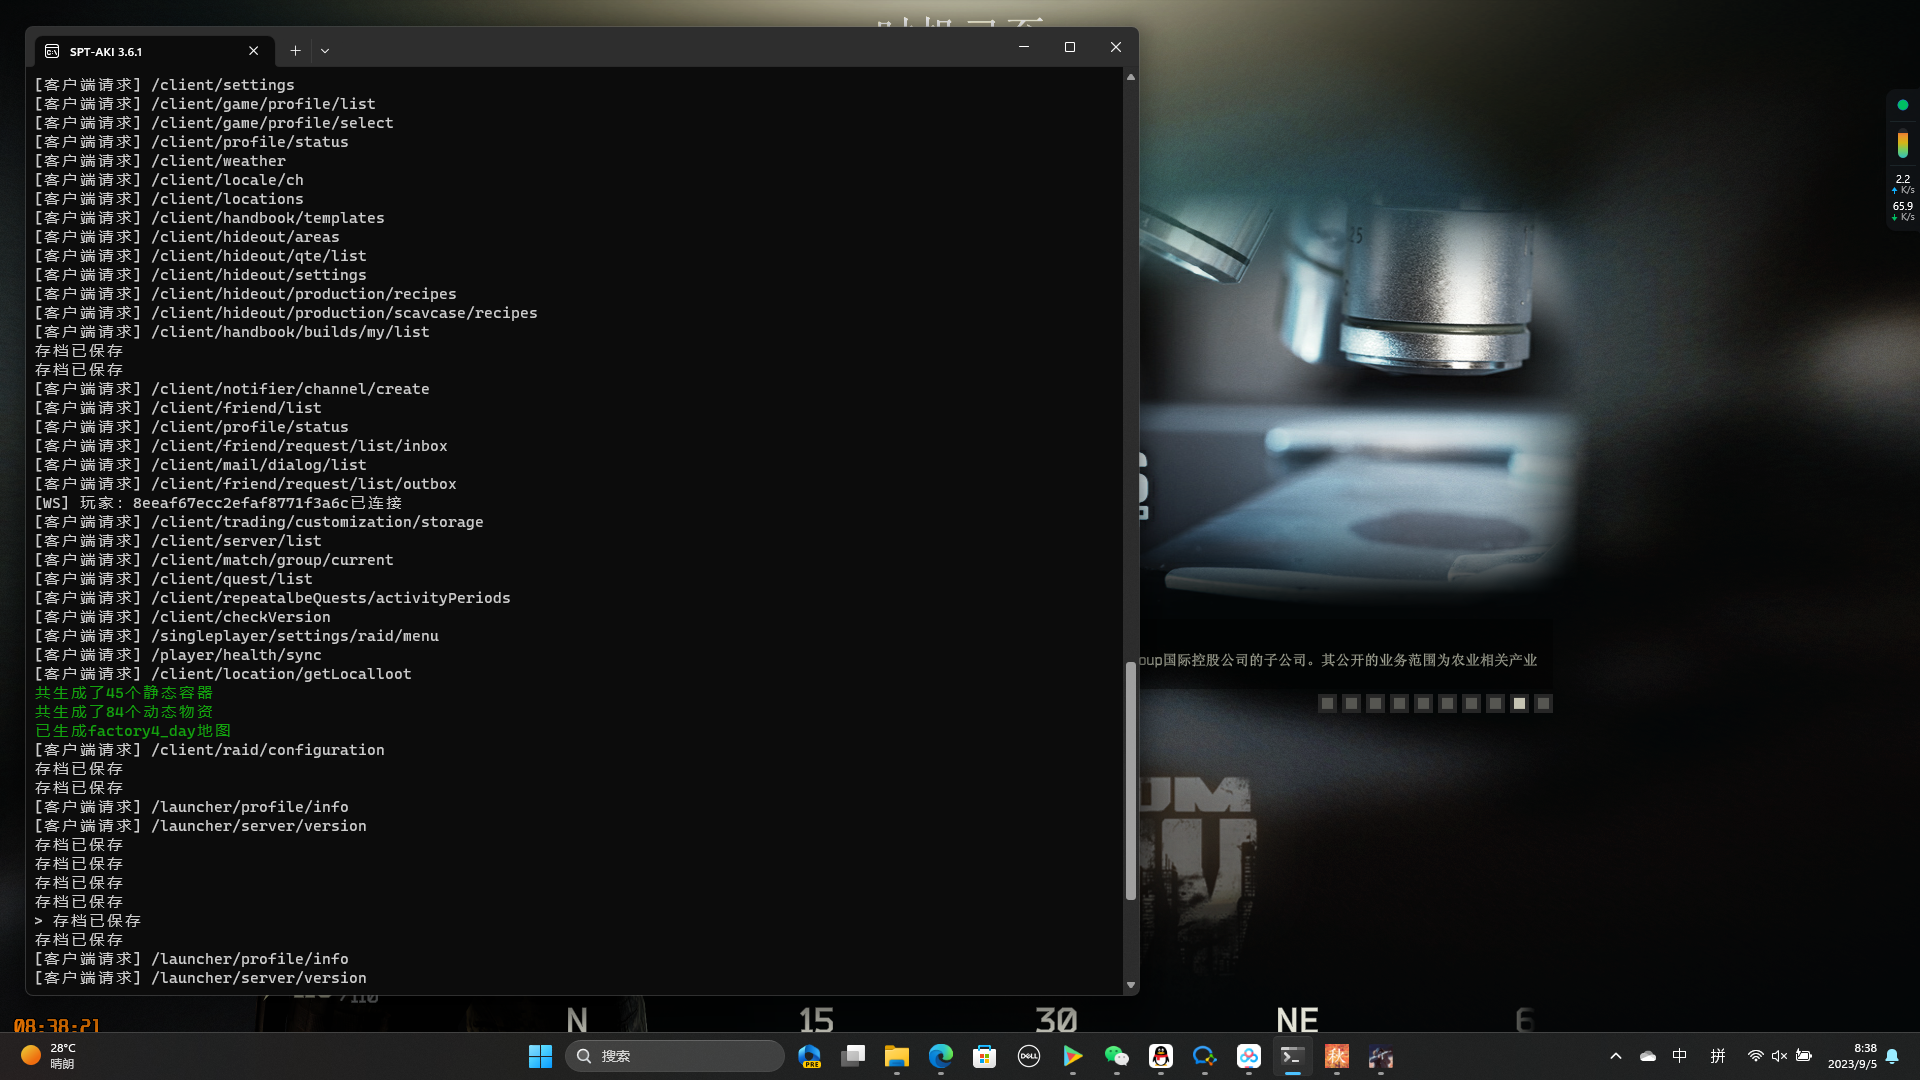Open a new terminal tab with plus button

click(295, 50)
